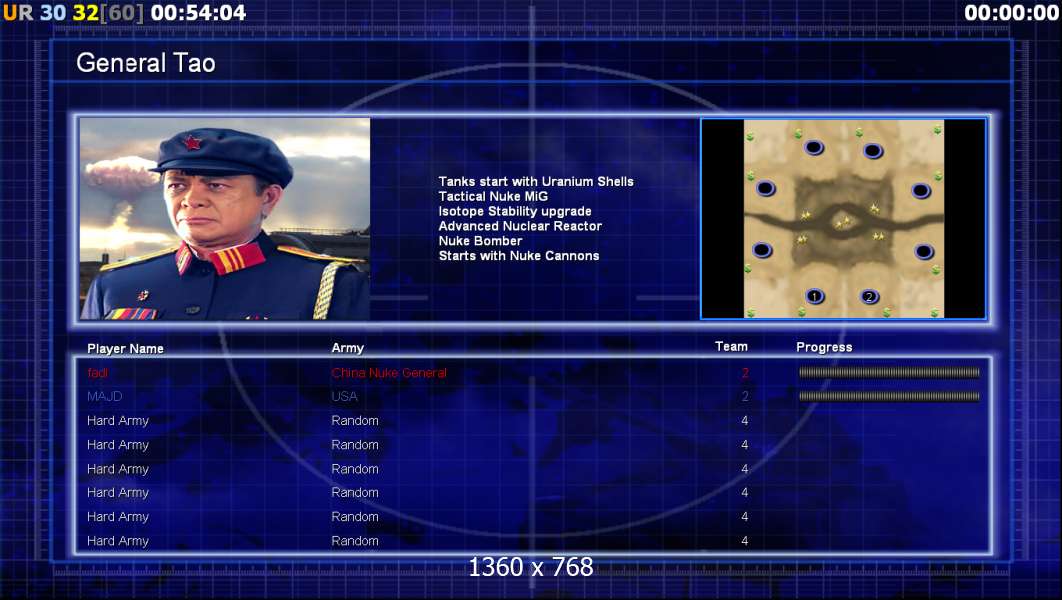Select the top-left unnumbered start position on minimap
Screen dimensions: 1062x600
click(814, 147)
